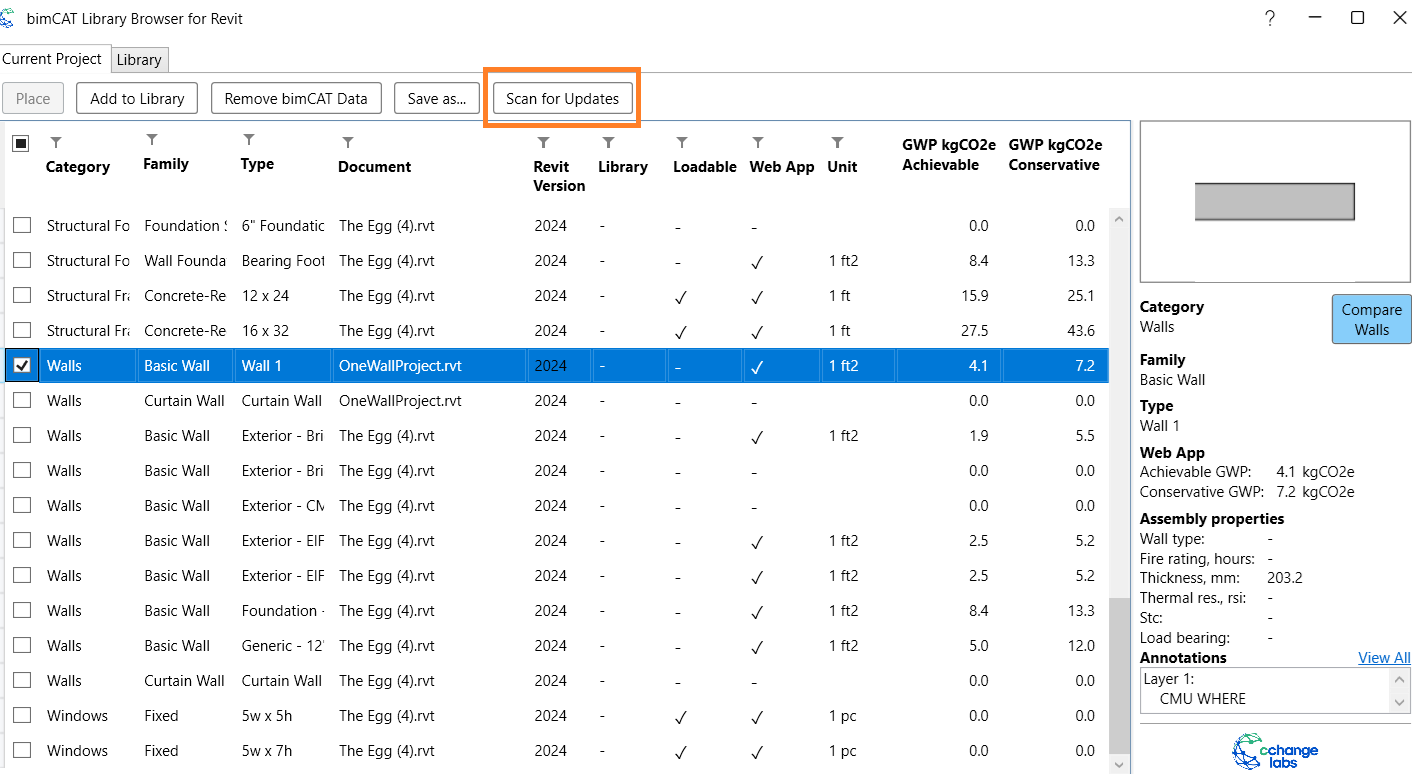Switch to the Library tab

(139, 60)
